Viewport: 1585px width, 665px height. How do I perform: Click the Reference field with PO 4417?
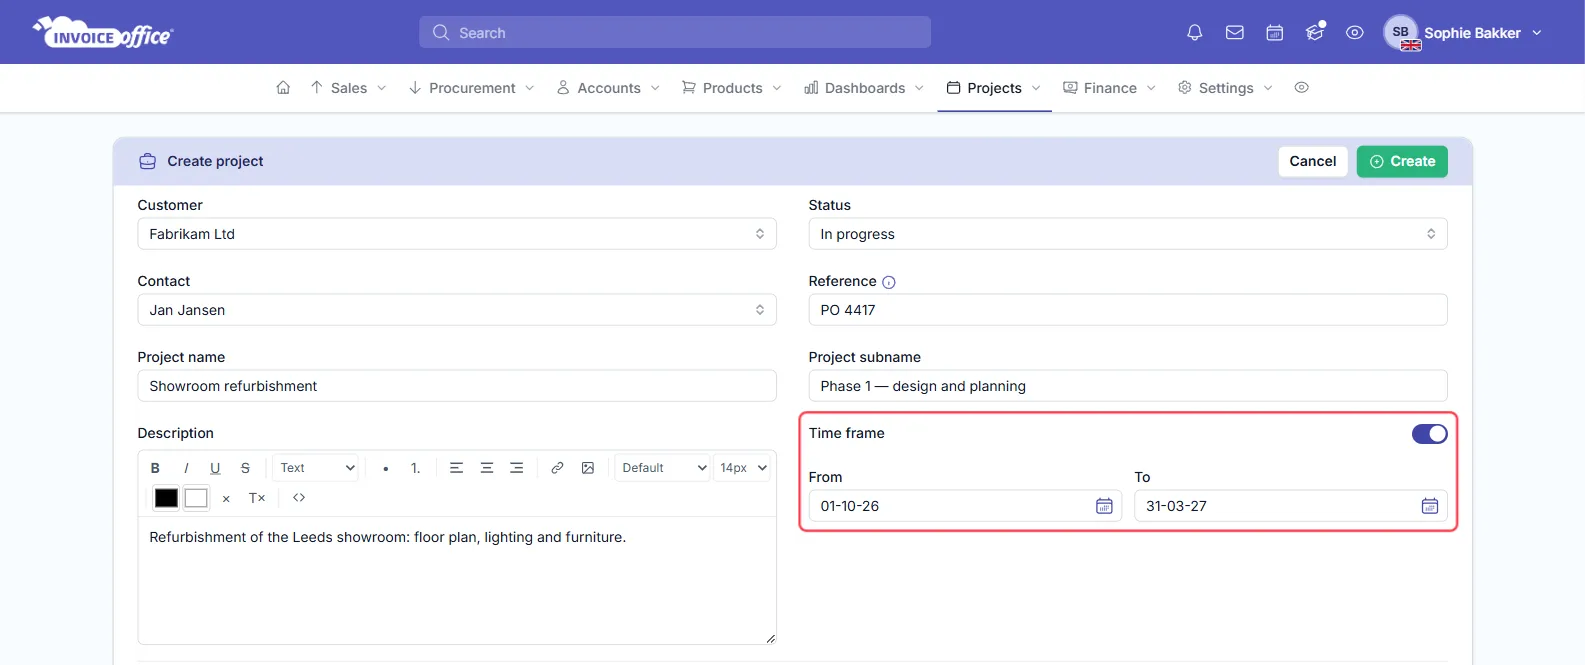coord(1128,310)
